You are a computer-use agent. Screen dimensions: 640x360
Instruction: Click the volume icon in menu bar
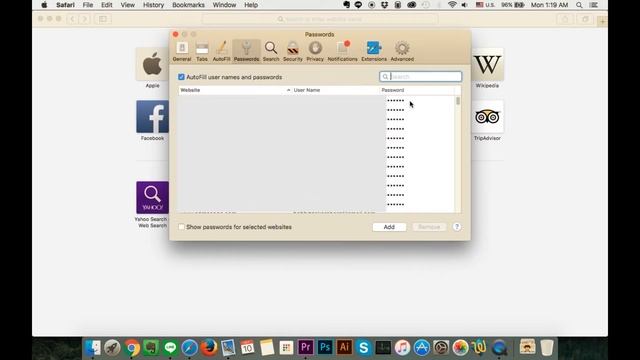[x=464, y=5]
